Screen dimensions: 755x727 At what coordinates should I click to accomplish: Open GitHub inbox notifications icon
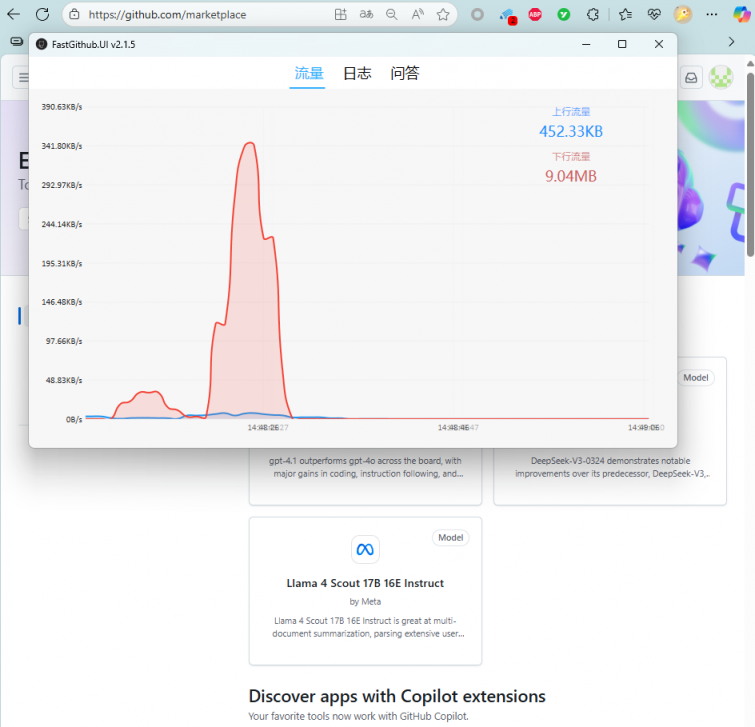(x=691, y=77)
